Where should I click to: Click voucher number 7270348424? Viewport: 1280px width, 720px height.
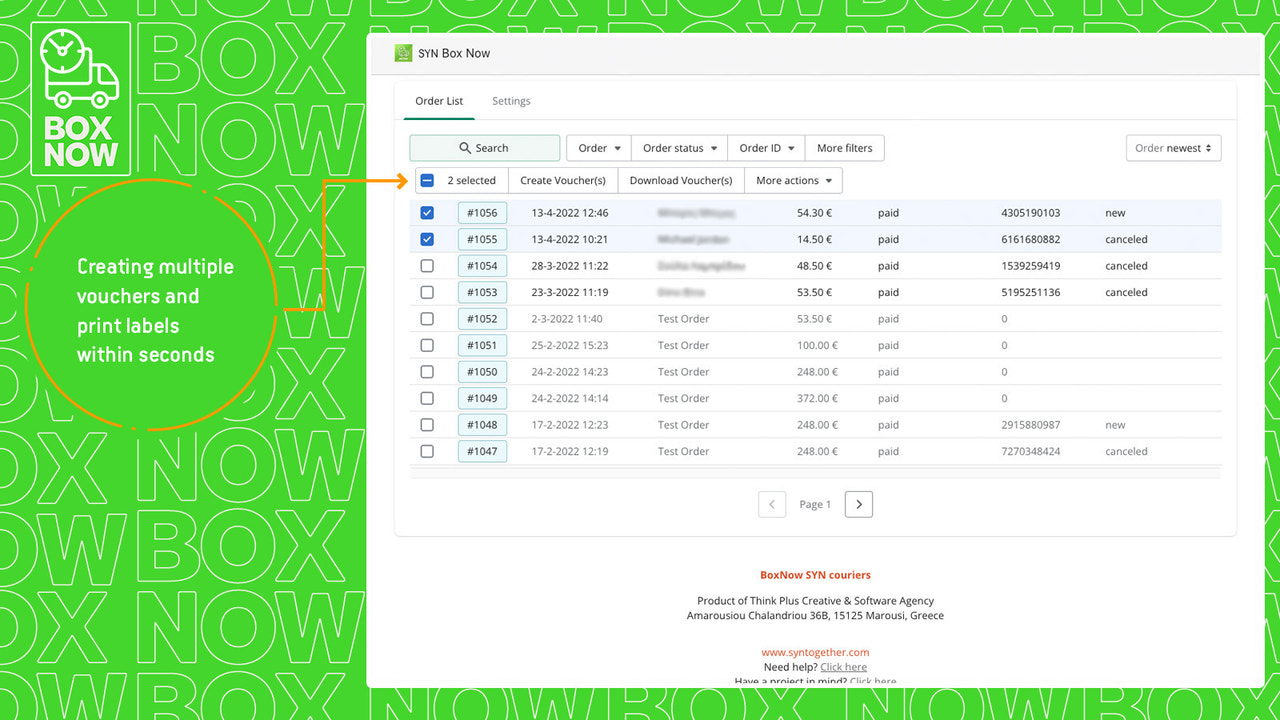point(1030,451)
